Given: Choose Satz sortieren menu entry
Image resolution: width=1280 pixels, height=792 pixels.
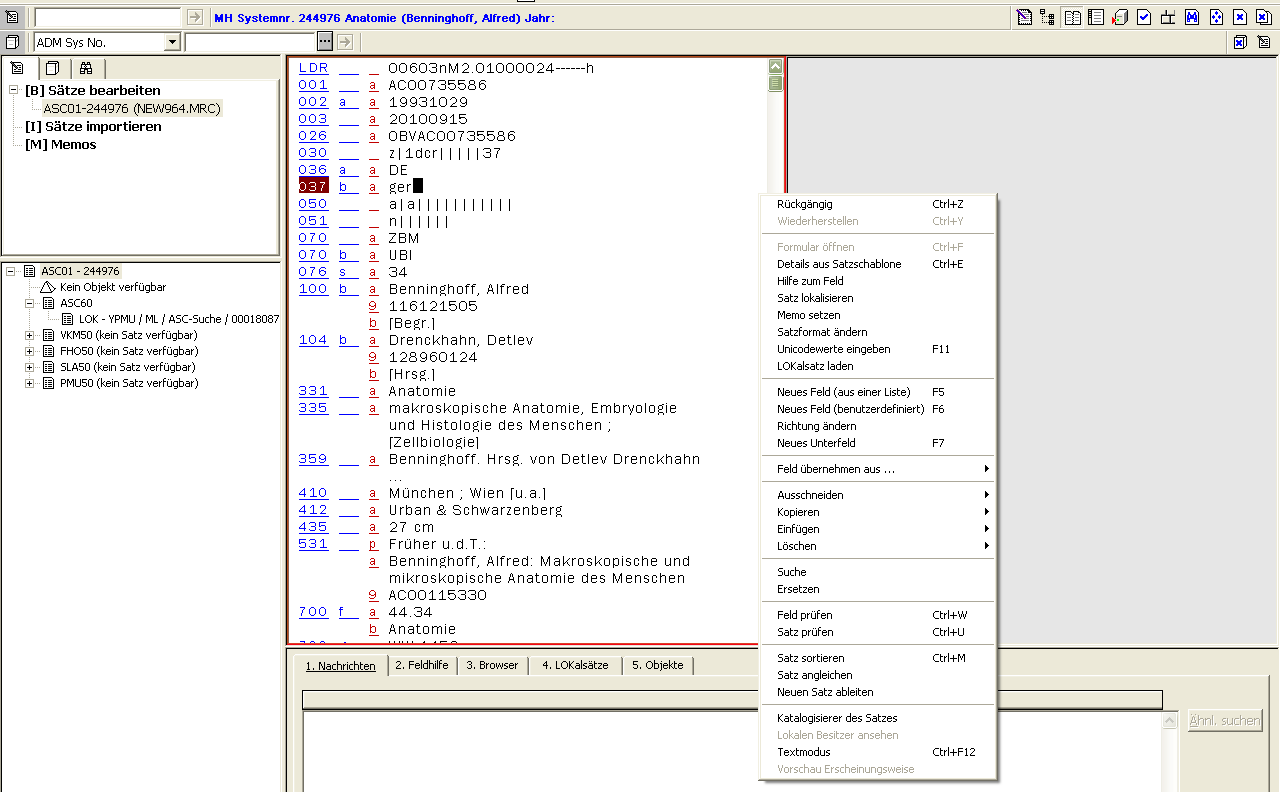Looking at the screenshot, I should 877,658.
